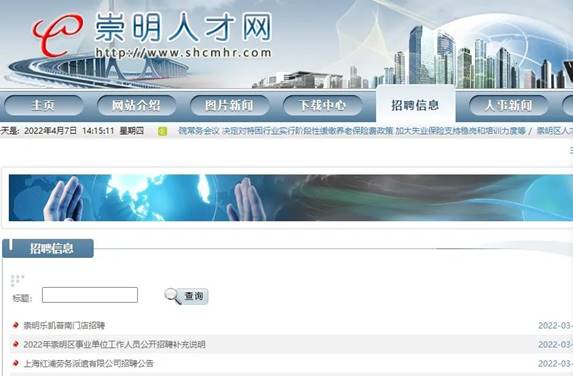Focus the 标题 search input field
The height and width of the screenshot is (376, 573).
(x=90, y=295)
